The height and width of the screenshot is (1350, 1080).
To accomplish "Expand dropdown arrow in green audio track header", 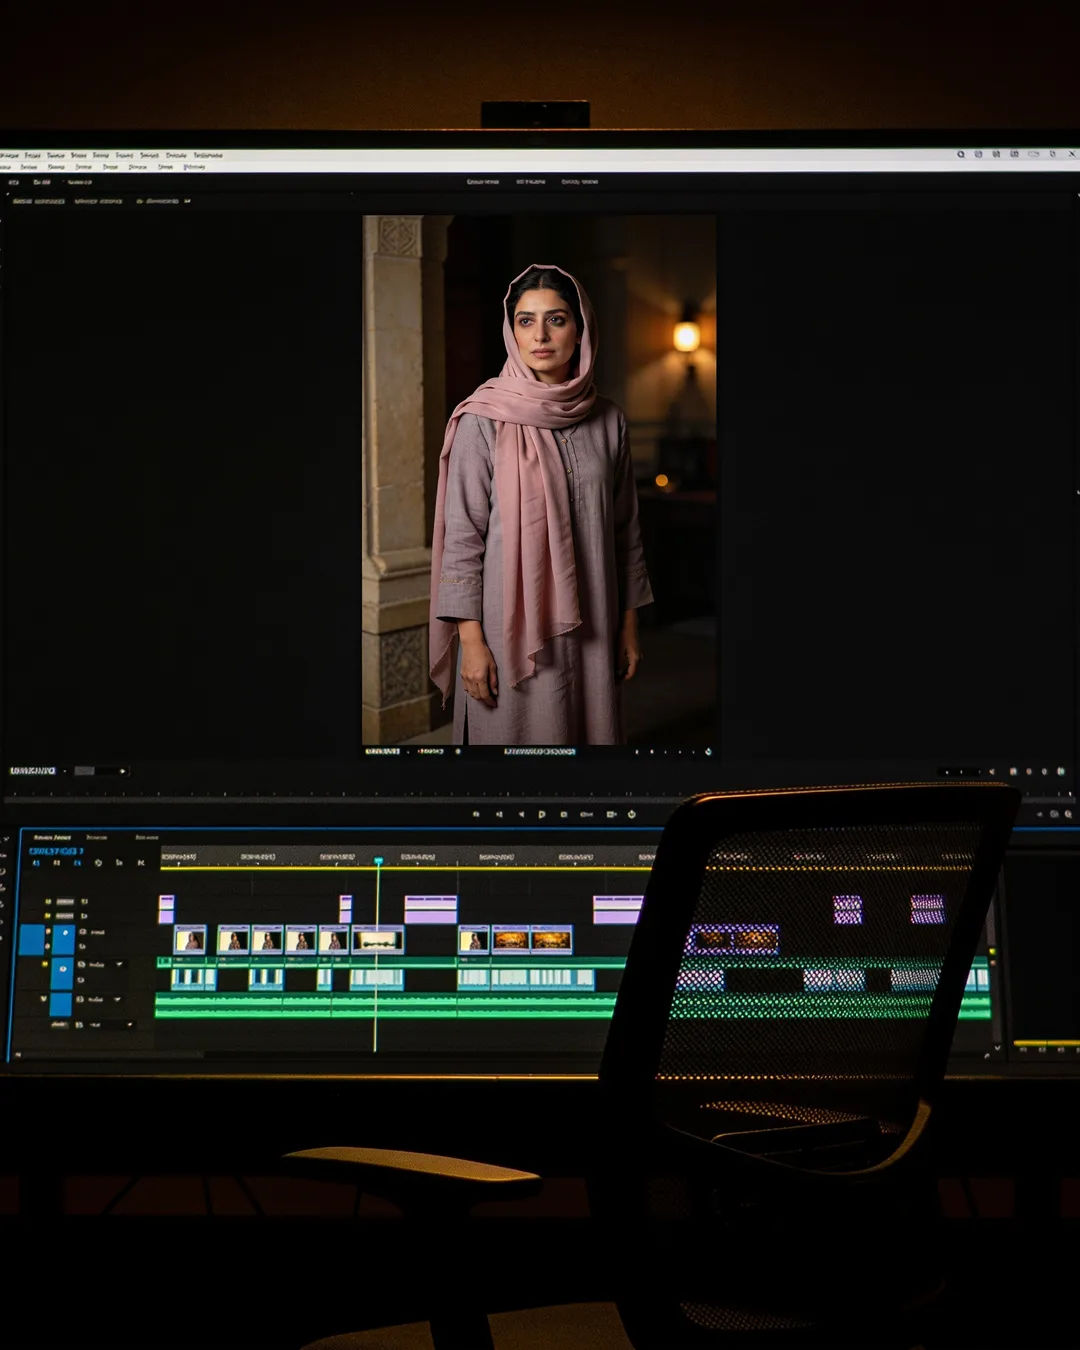I will [x=117, y=999].
